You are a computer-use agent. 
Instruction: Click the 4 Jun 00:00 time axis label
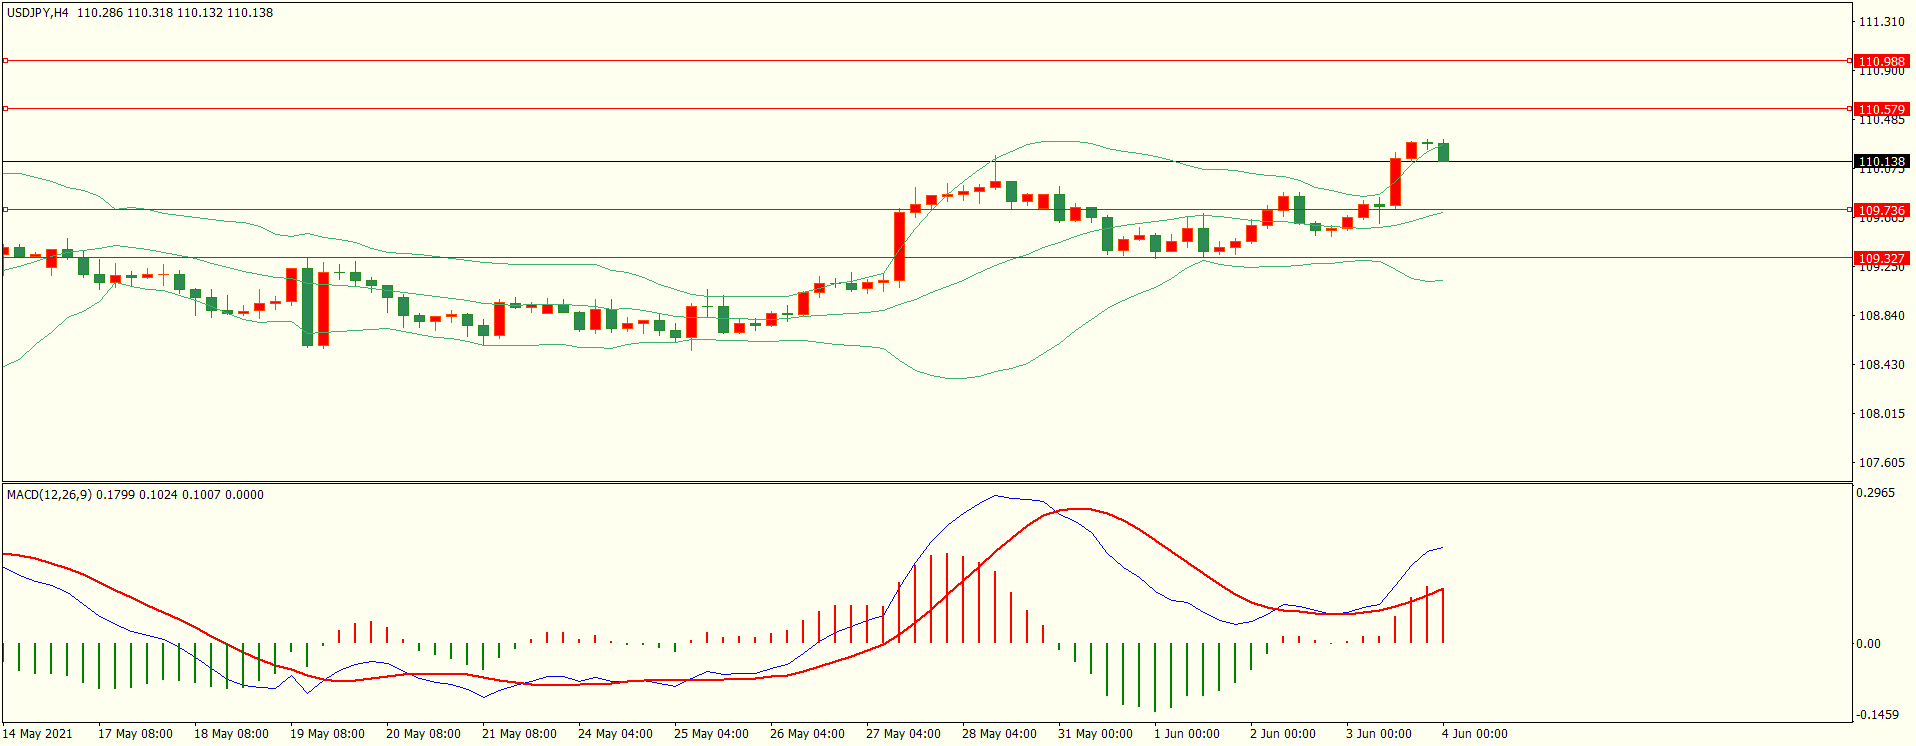(x=1474, y=734)
